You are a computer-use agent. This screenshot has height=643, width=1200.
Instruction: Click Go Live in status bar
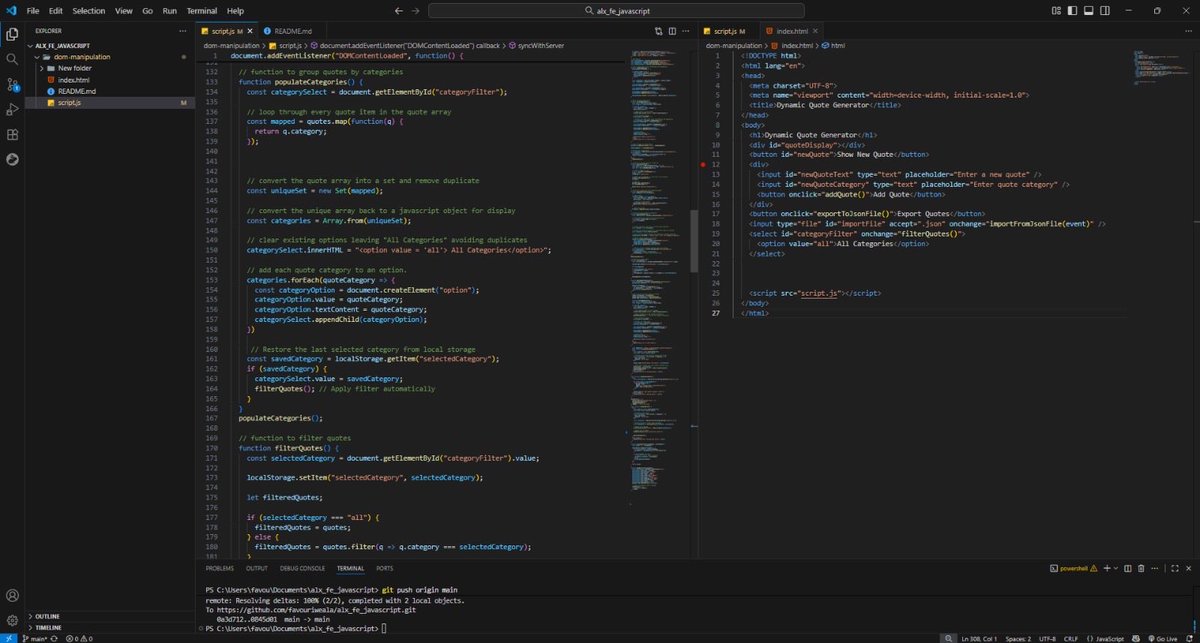click(1163, 637)
